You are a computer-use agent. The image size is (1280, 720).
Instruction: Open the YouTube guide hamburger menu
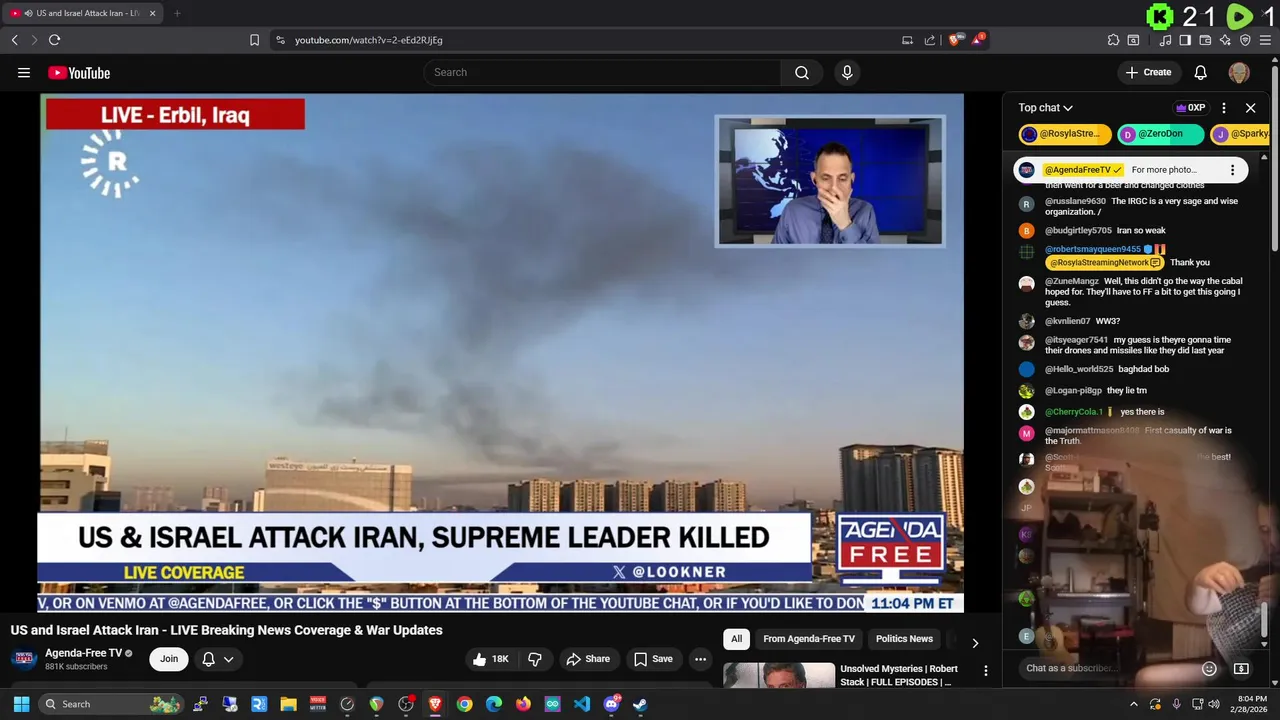[24, 72]
